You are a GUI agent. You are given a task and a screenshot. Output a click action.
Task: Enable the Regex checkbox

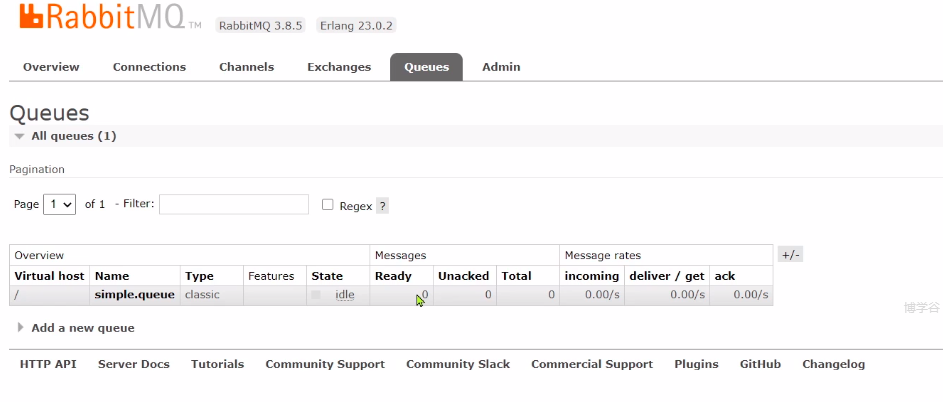328,205
